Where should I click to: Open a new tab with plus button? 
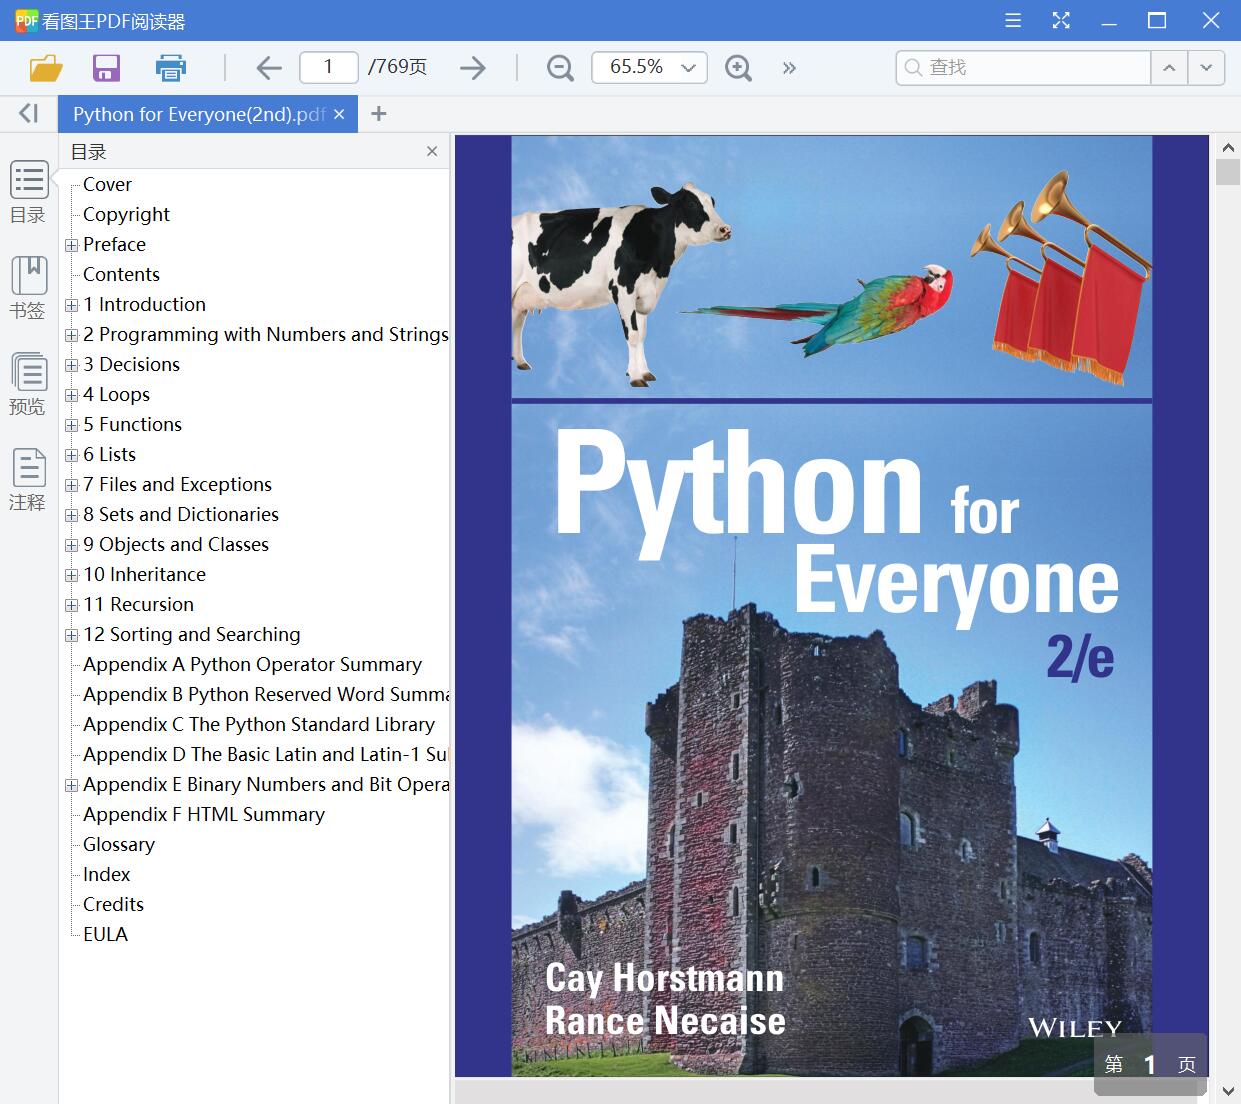coord(378,114)
